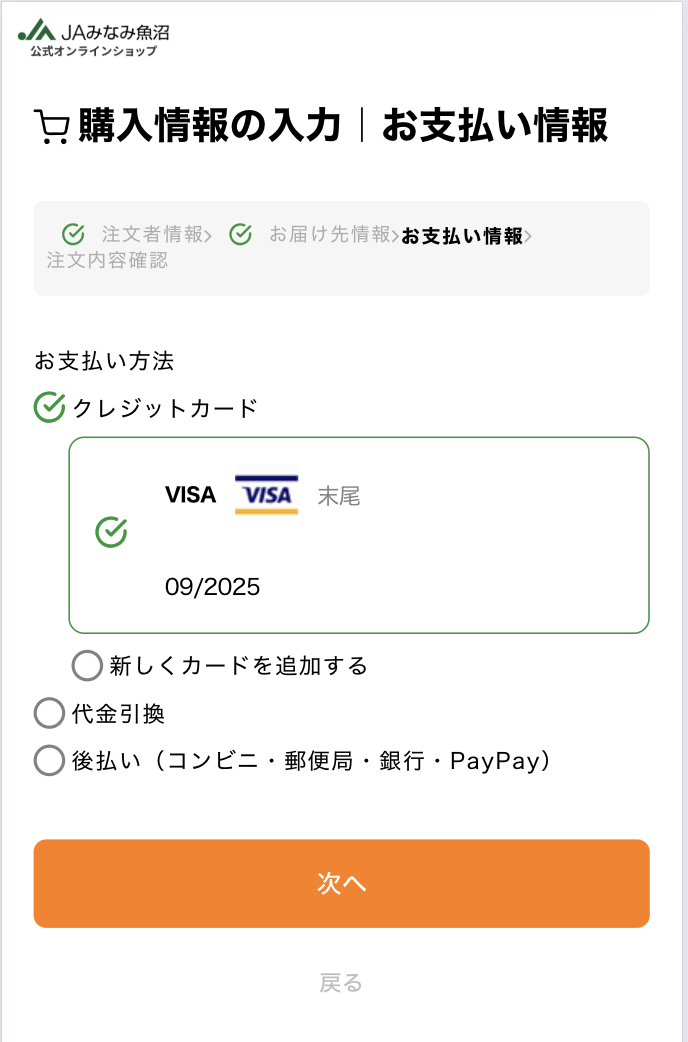Click the chevron after お支払い情報 step

coord(528,237)
